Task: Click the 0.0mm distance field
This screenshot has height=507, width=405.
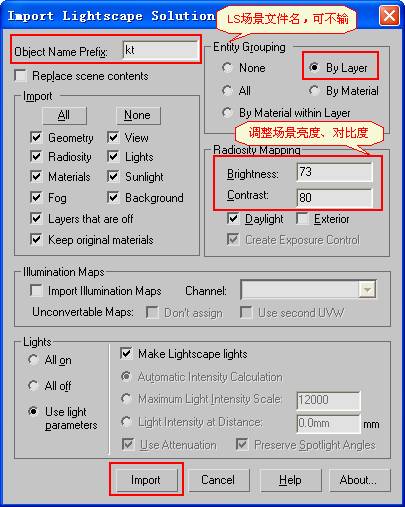Action: tap(328, 423)
